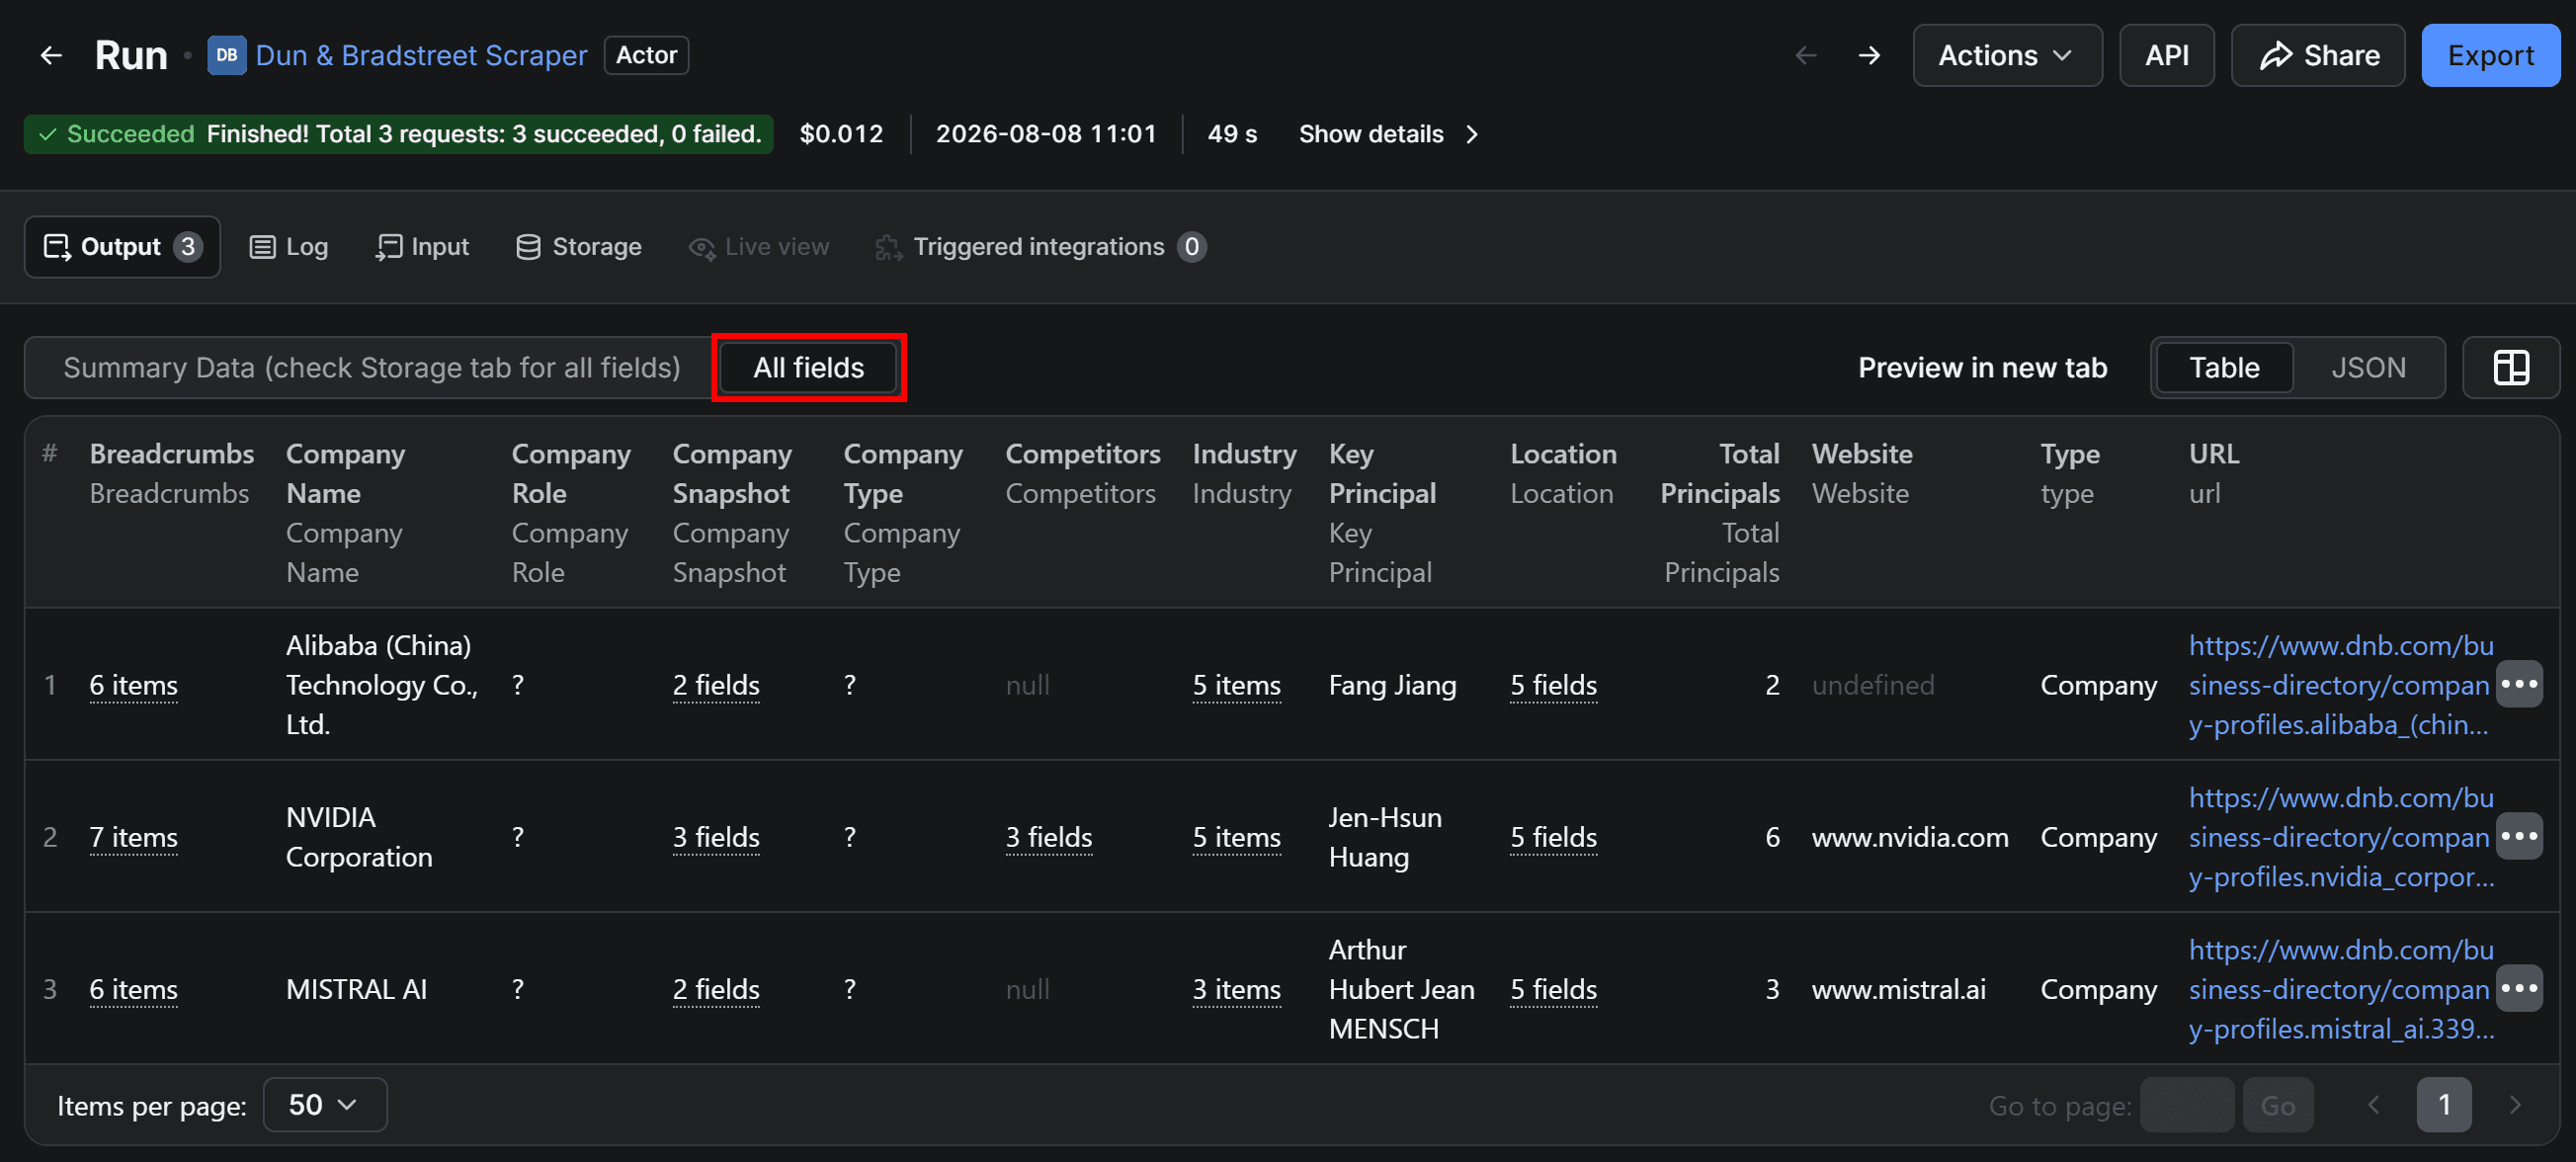Go to previous page chevron

pos(2374,1105)
